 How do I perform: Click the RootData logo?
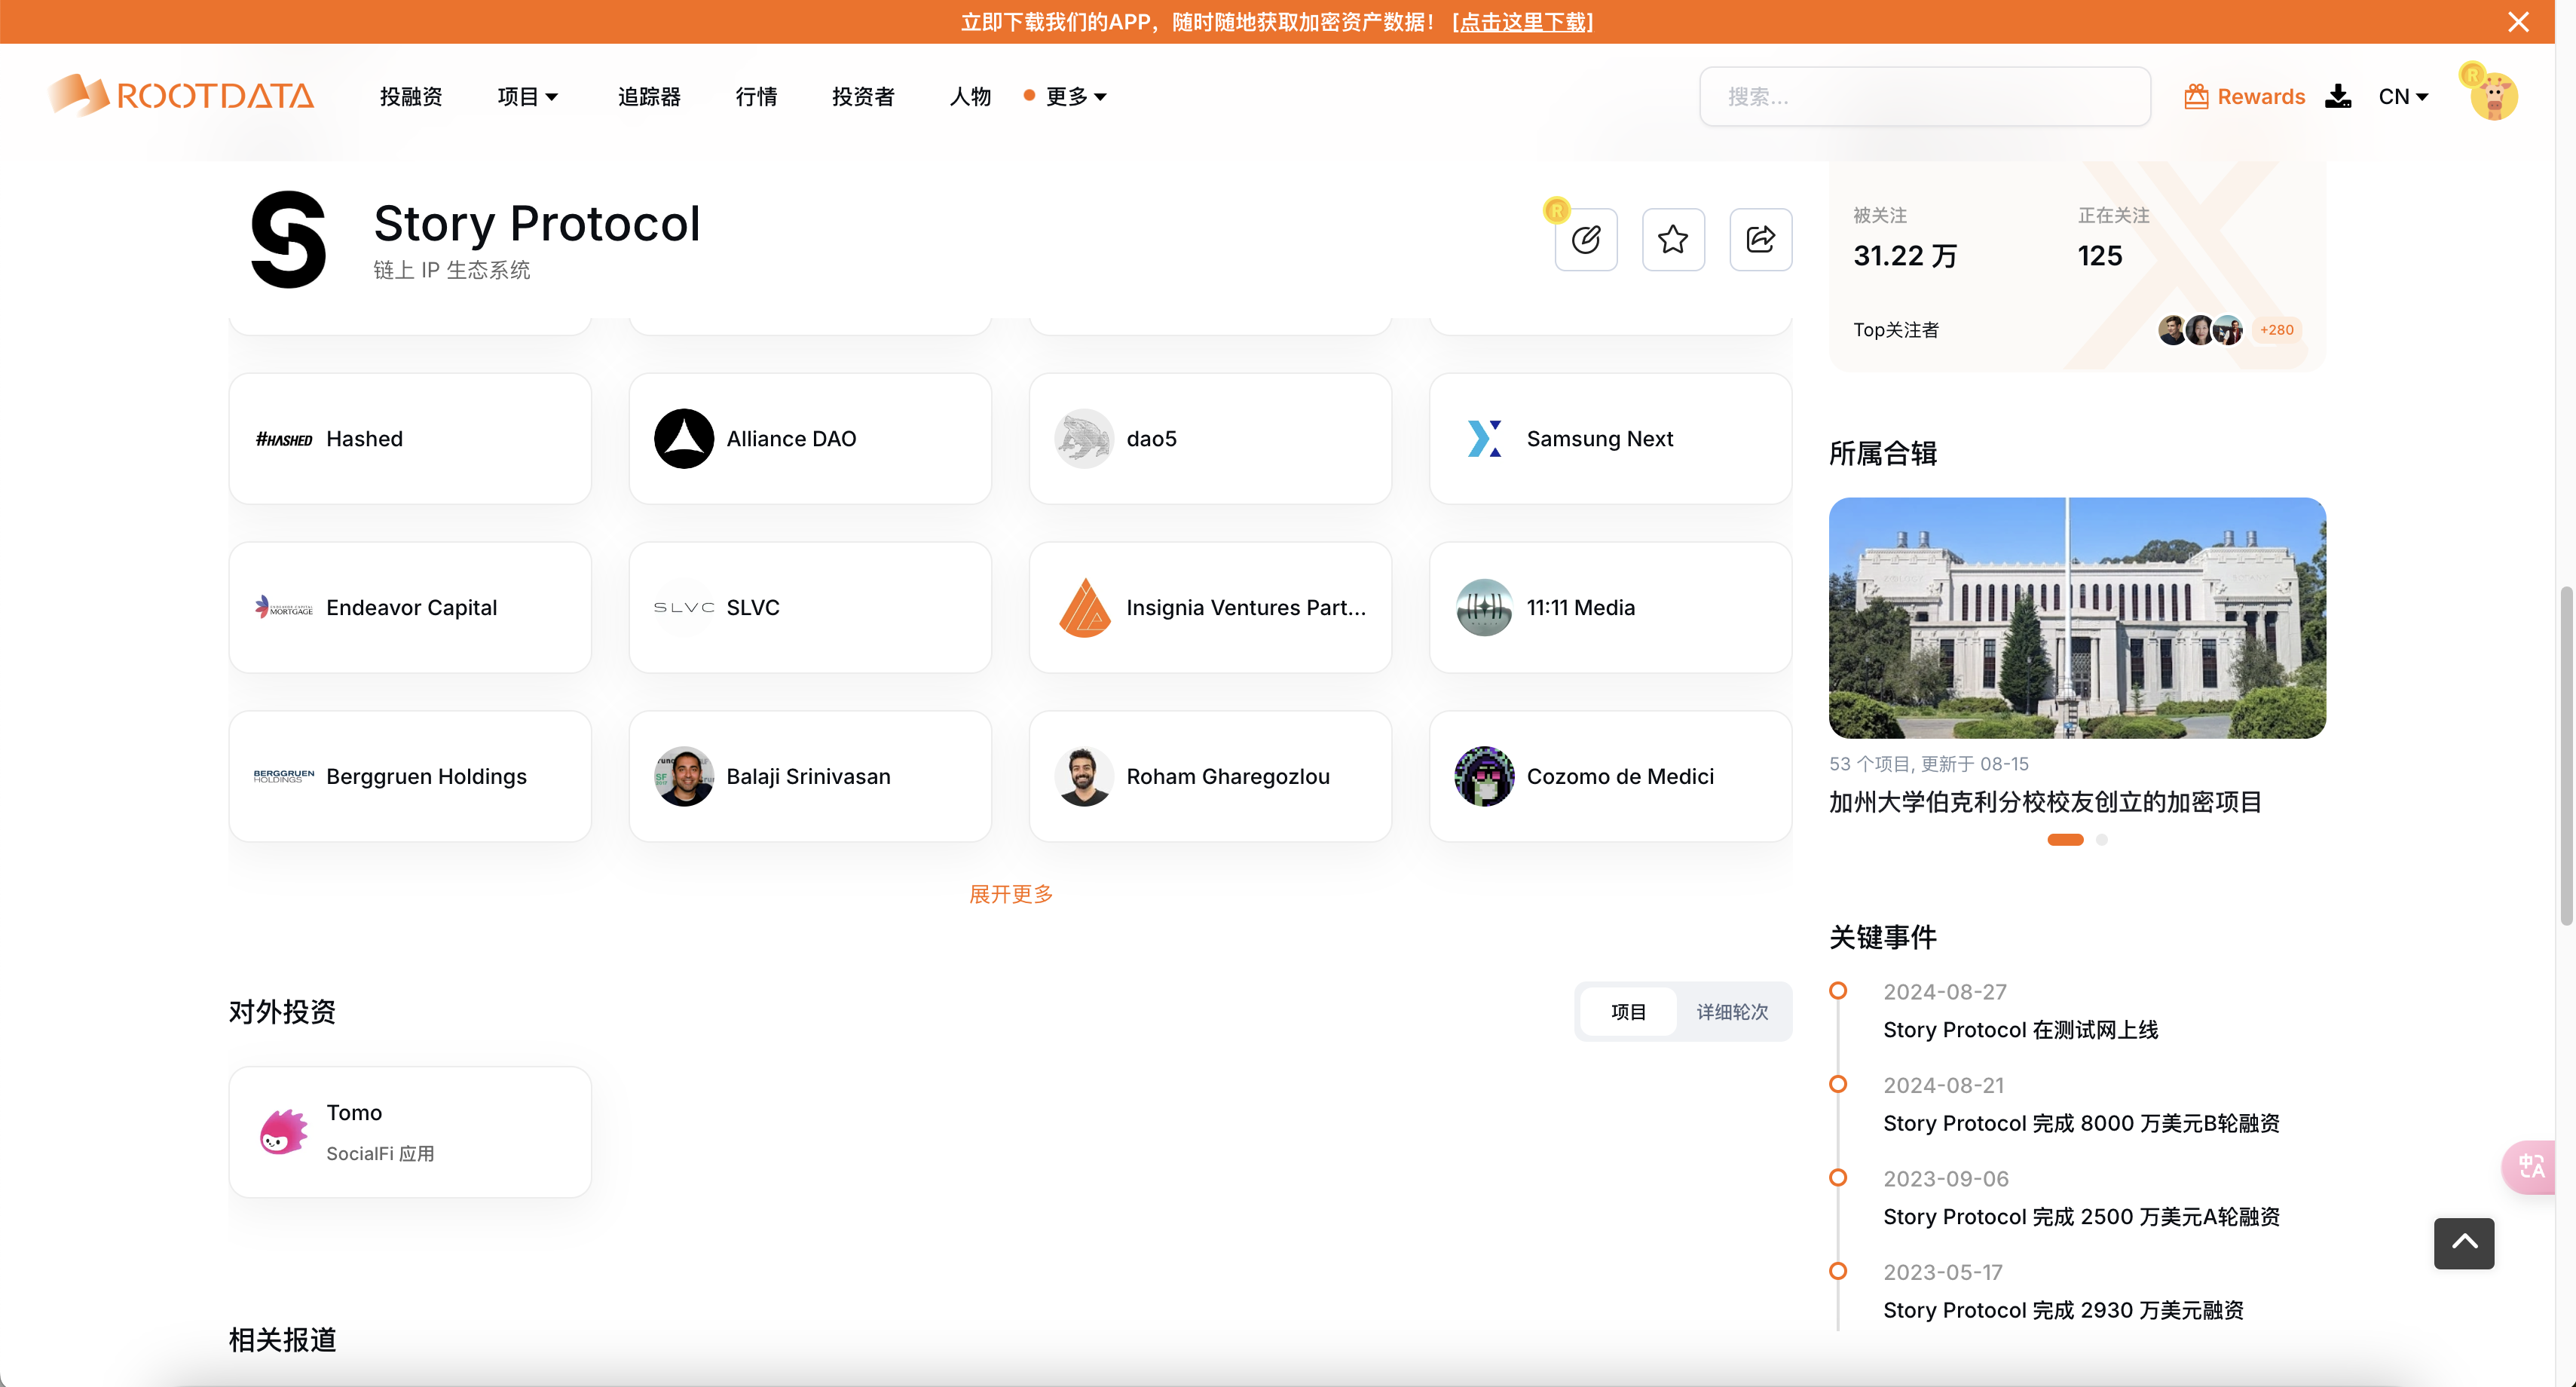point(181,96)
